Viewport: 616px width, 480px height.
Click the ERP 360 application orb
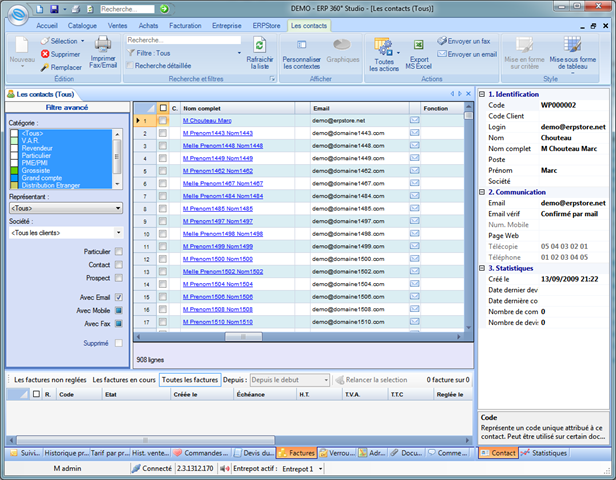[18, 15]
